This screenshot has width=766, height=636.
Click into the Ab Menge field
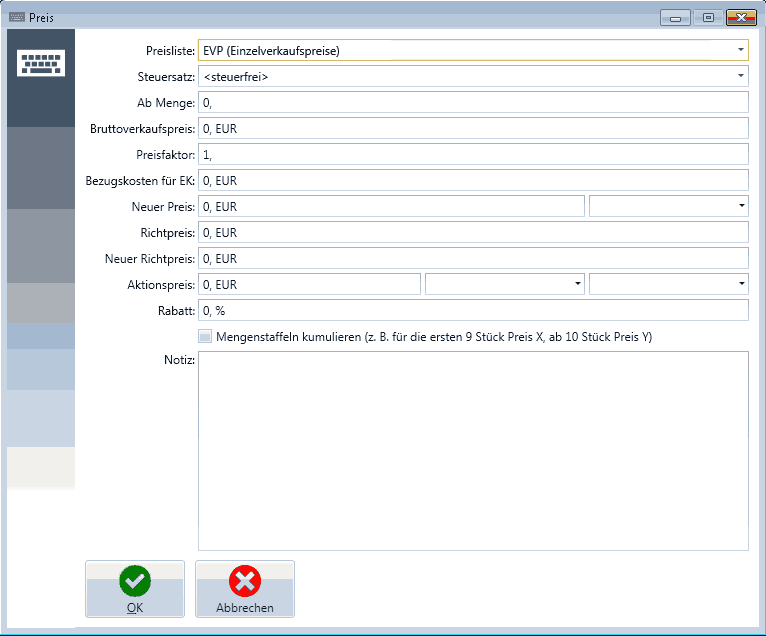point(473,102)
